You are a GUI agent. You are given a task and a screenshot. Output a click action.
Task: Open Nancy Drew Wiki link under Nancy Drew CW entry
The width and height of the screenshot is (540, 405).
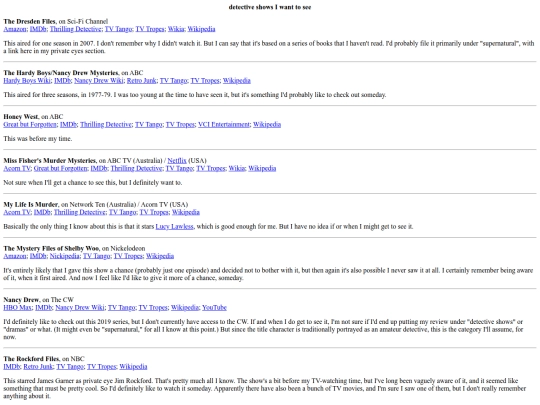[80, 308]
